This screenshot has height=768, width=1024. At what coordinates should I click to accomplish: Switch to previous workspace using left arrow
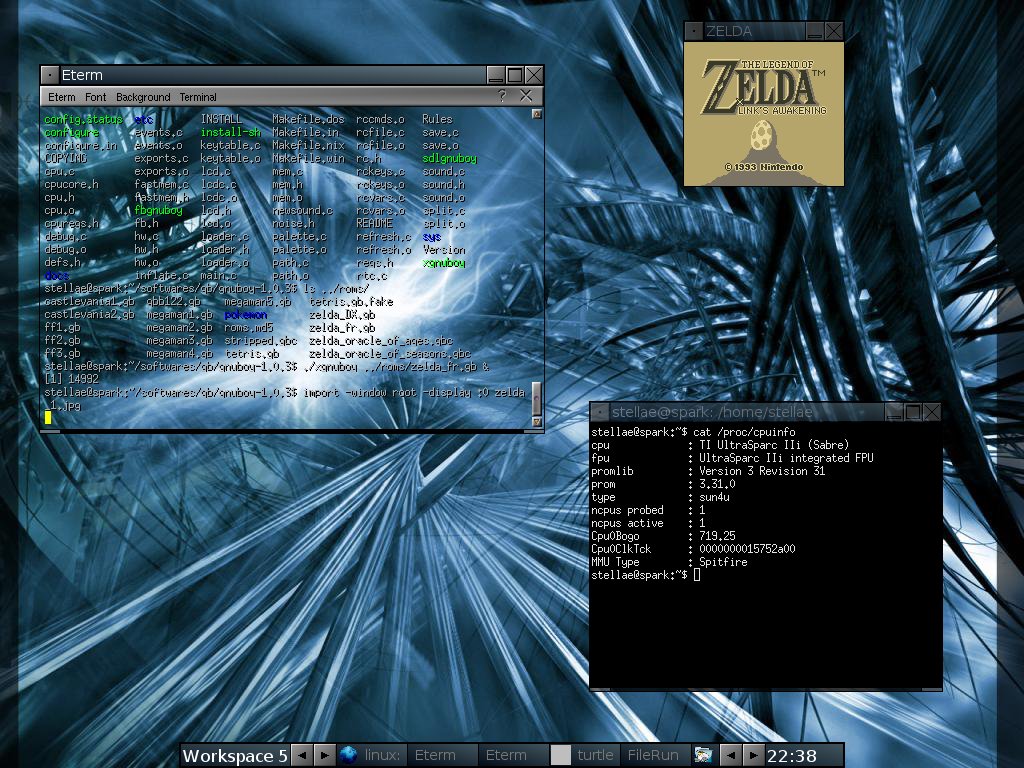pos(301,755)
